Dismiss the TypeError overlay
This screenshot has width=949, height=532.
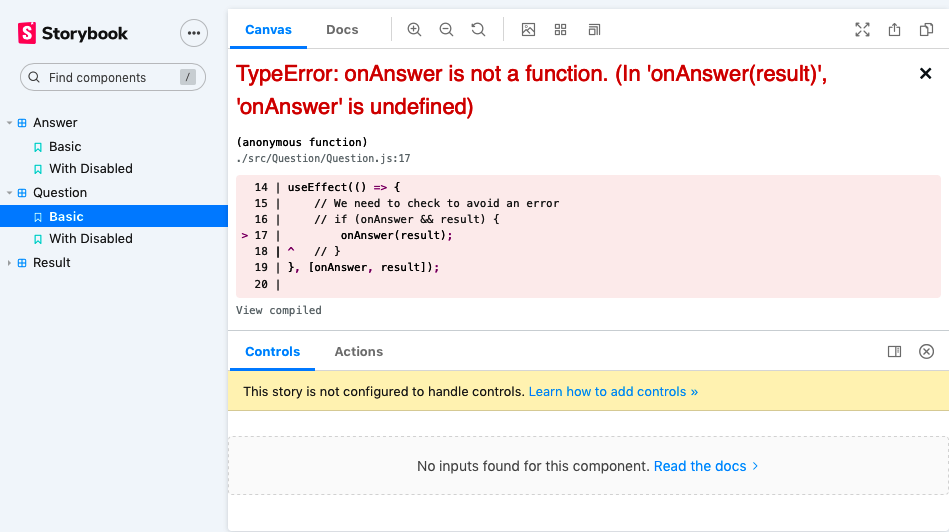925,74
